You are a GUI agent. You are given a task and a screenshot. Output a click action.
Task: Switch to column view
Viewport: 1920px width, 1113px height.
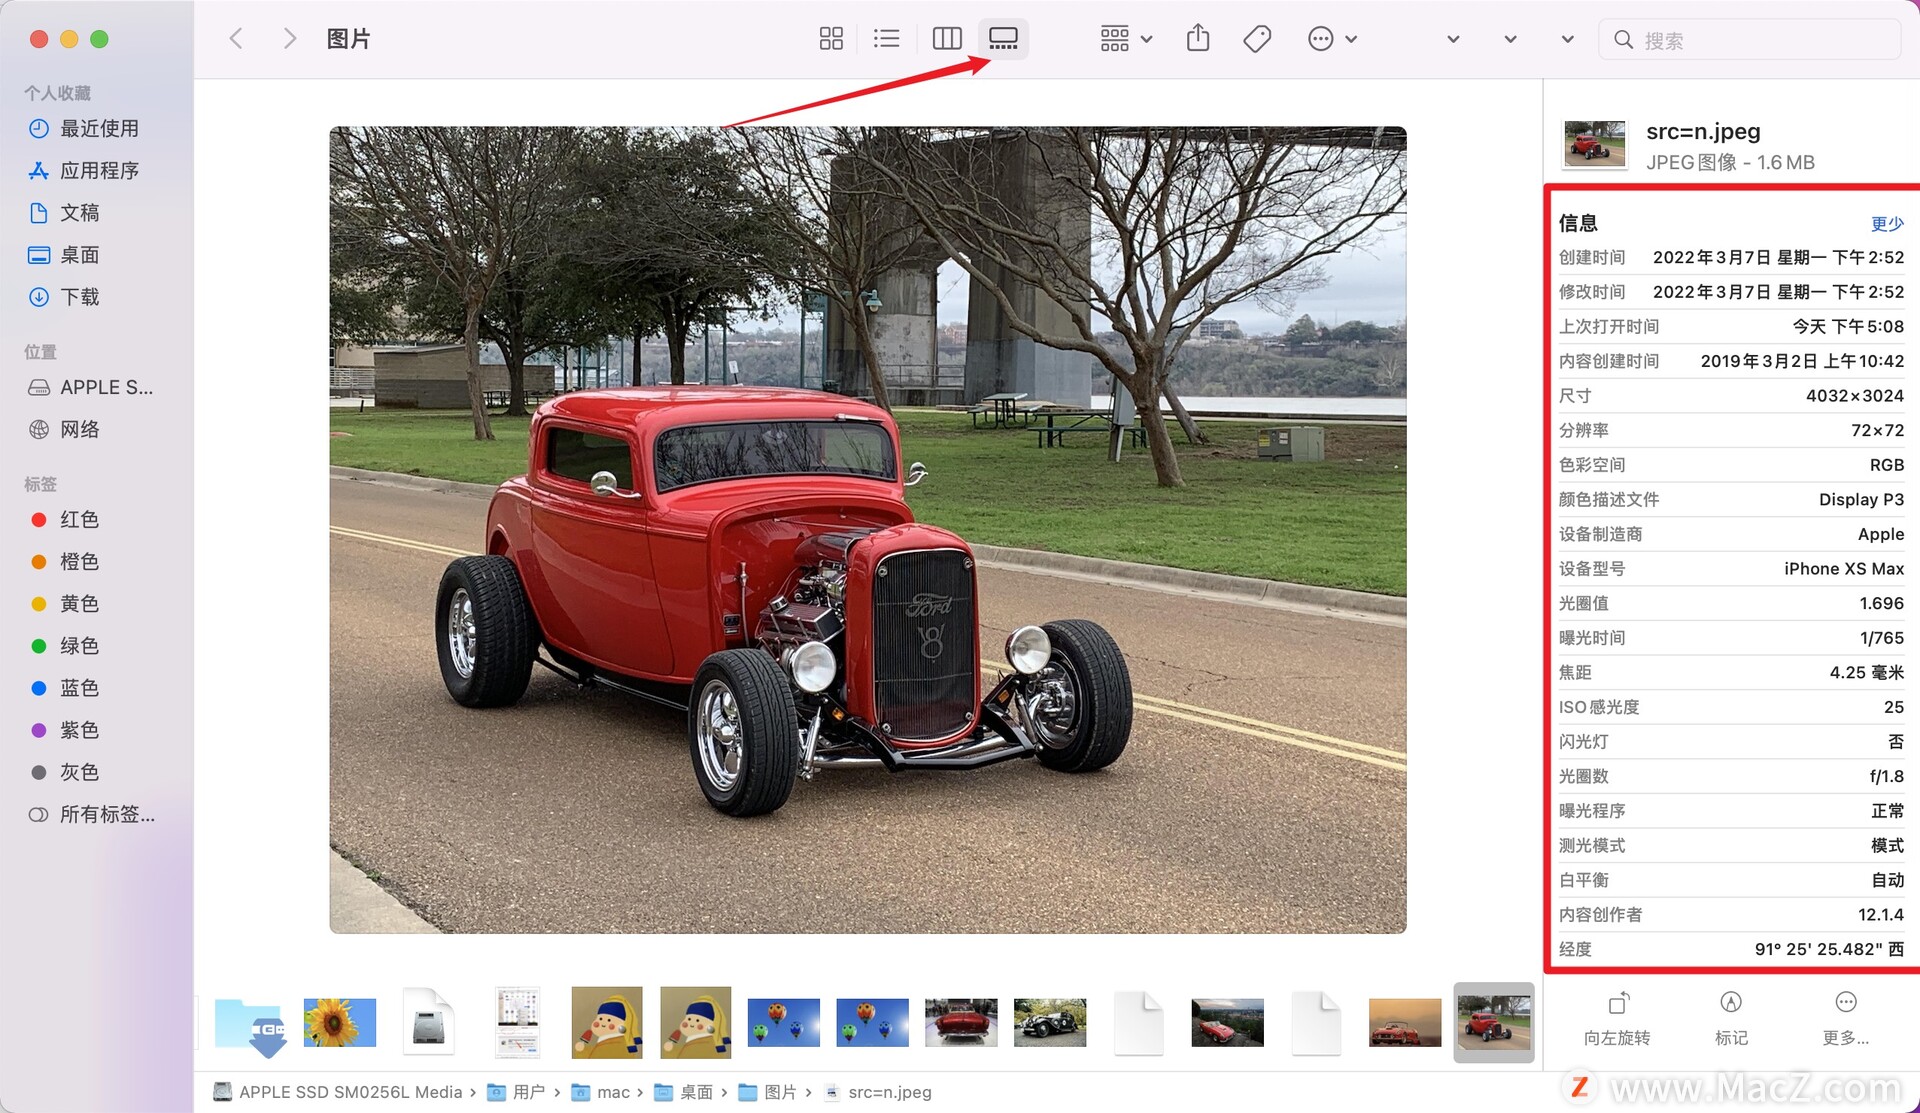(x=947, y=39)
